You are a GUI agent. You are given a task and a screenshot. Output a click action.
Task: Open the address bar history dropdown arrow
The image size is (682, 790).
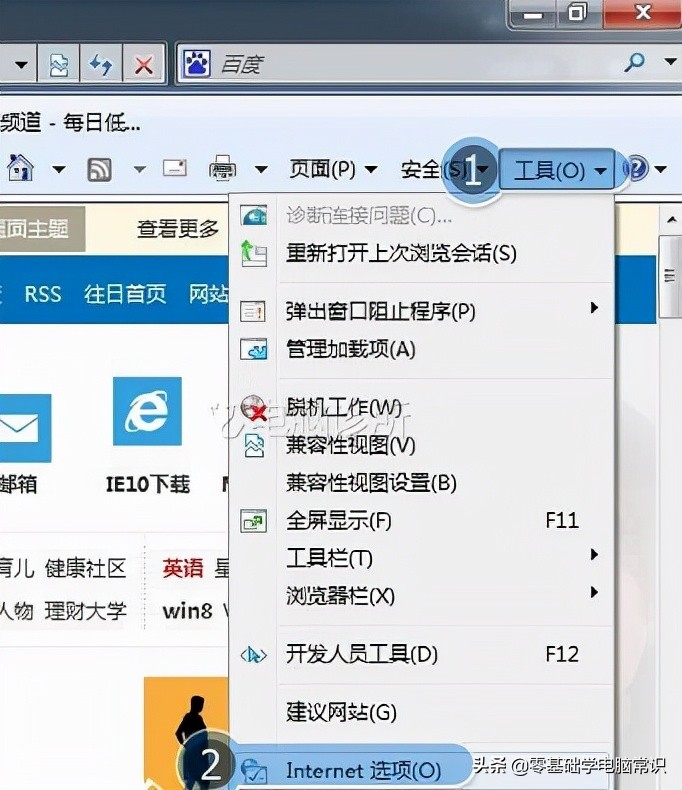[x=21, y=64]
